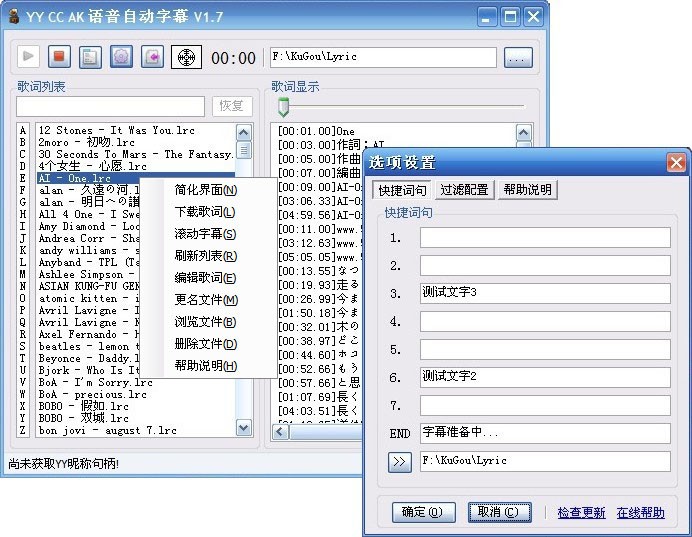Click the lyric list search field

tap(110, 106)
